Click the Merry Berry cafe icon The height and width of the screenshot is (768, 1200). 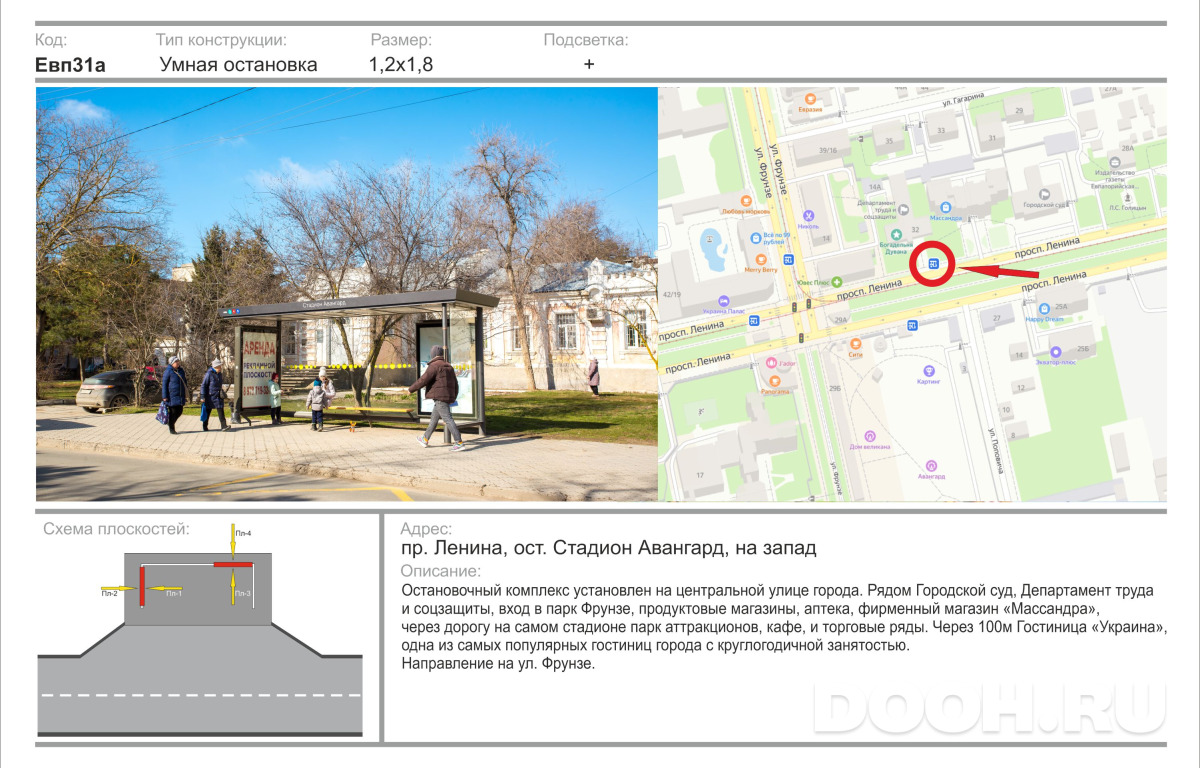pos(761,259)
